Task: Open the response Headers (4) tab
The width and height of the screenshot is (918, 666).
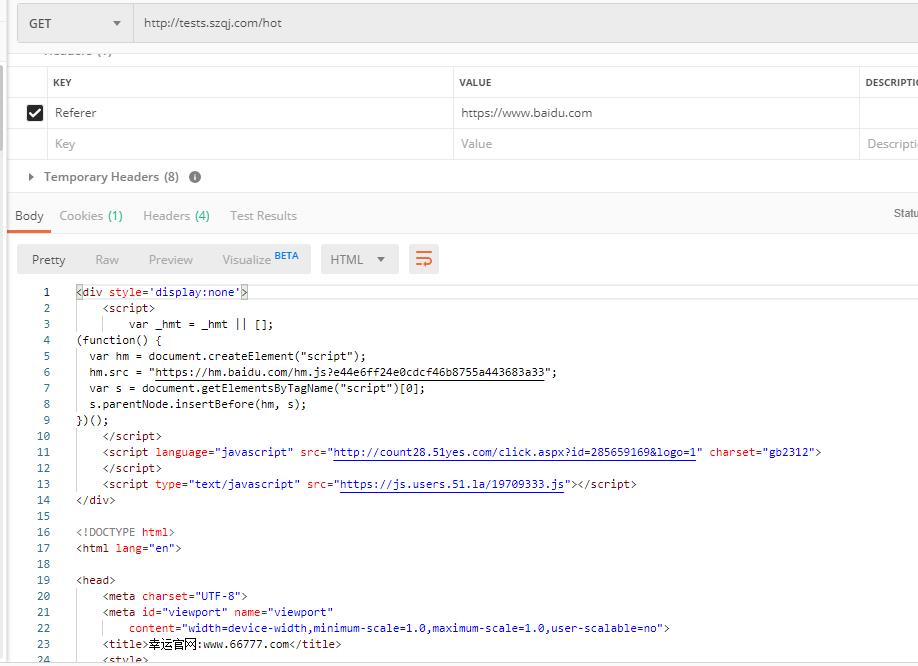Action: pos(176,216)
